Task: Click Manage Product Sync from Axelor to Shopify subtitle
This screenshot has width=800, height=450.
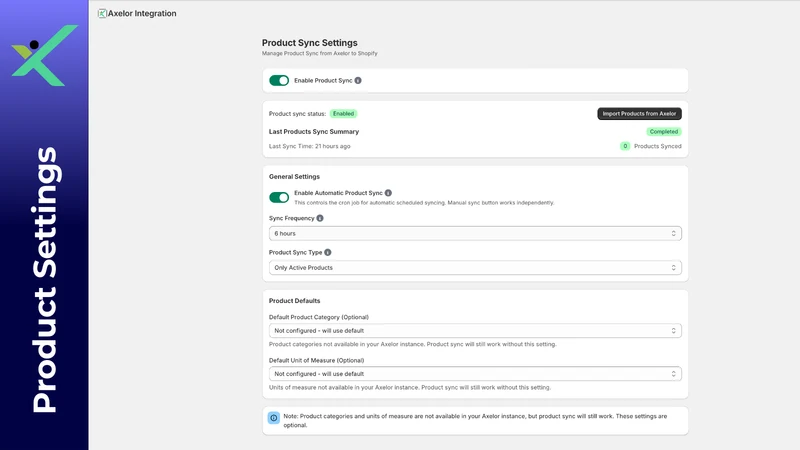Action: tap(319, 53)
